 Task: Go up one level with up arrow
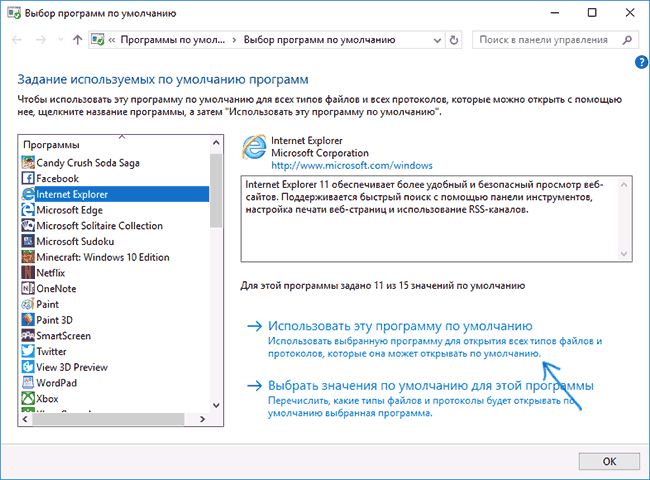point(77,40)
